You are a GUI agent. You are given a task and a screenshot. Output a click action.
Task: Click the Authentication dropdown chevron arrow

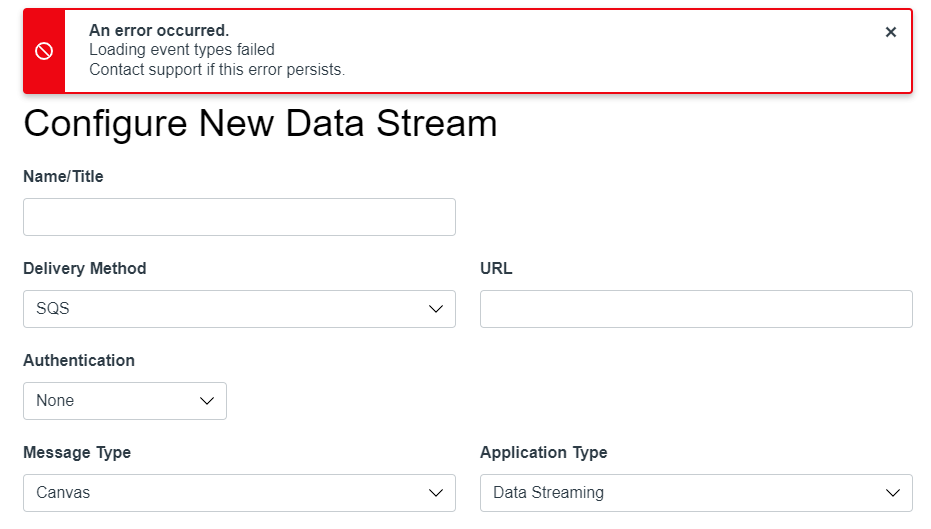pyautogui.click(x=207, y=401)
